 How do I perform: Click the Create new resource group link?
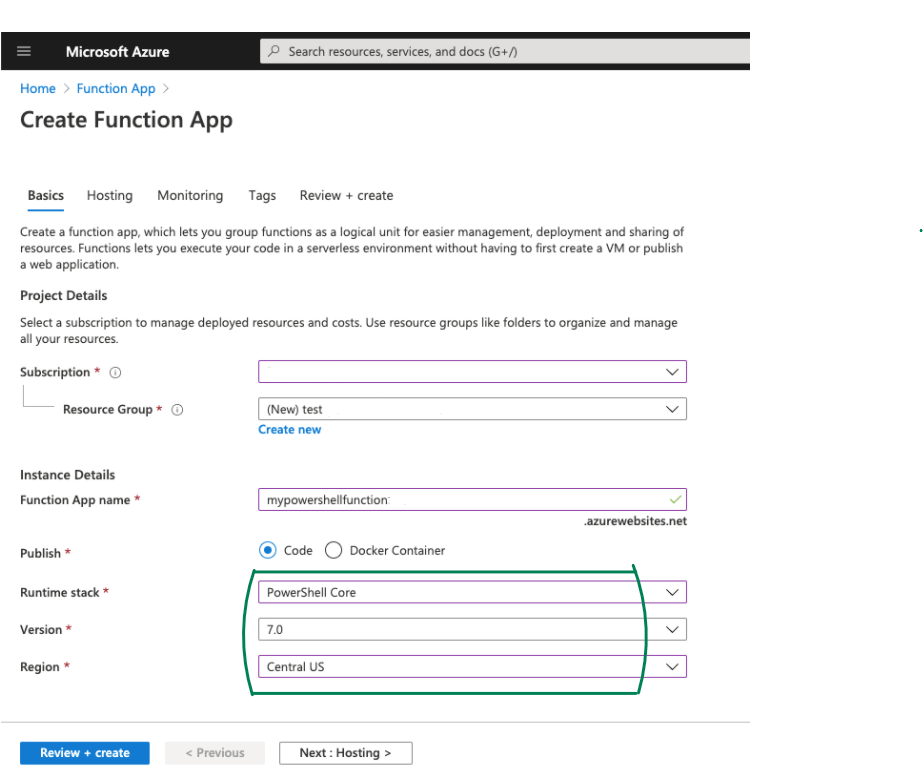click(289, 430)
